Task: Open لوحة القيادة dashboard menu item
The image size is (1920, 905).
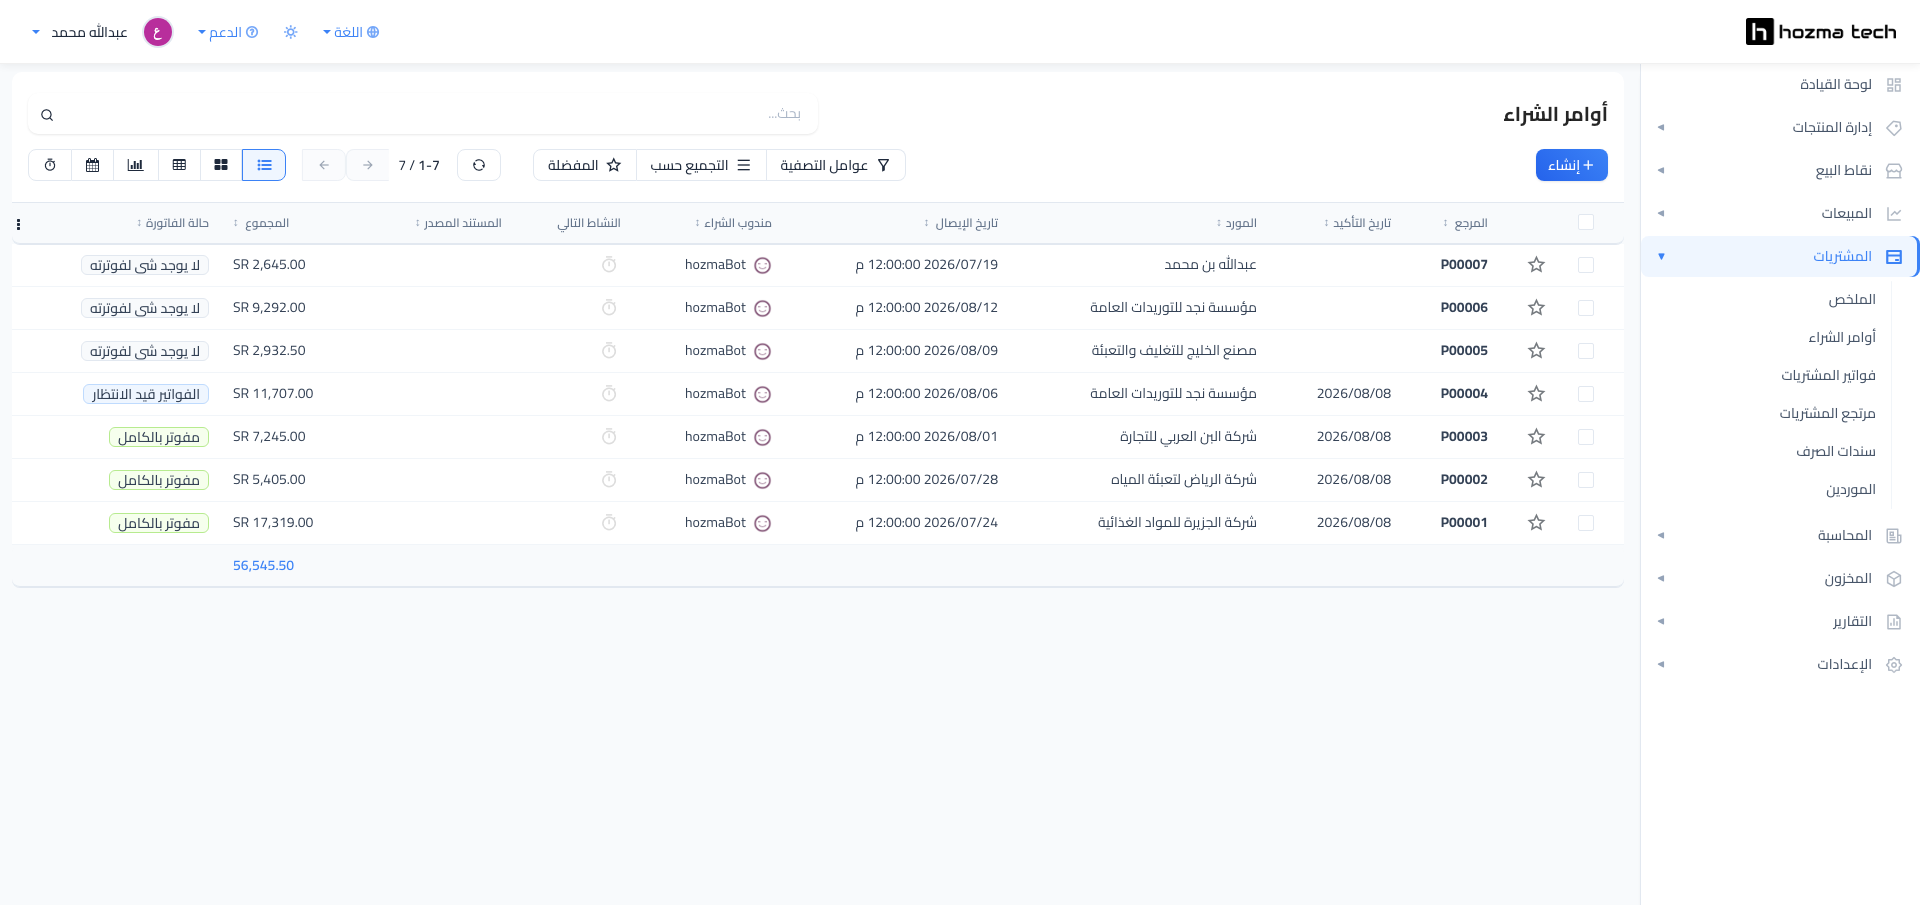Action: (x=1780, y=84)
